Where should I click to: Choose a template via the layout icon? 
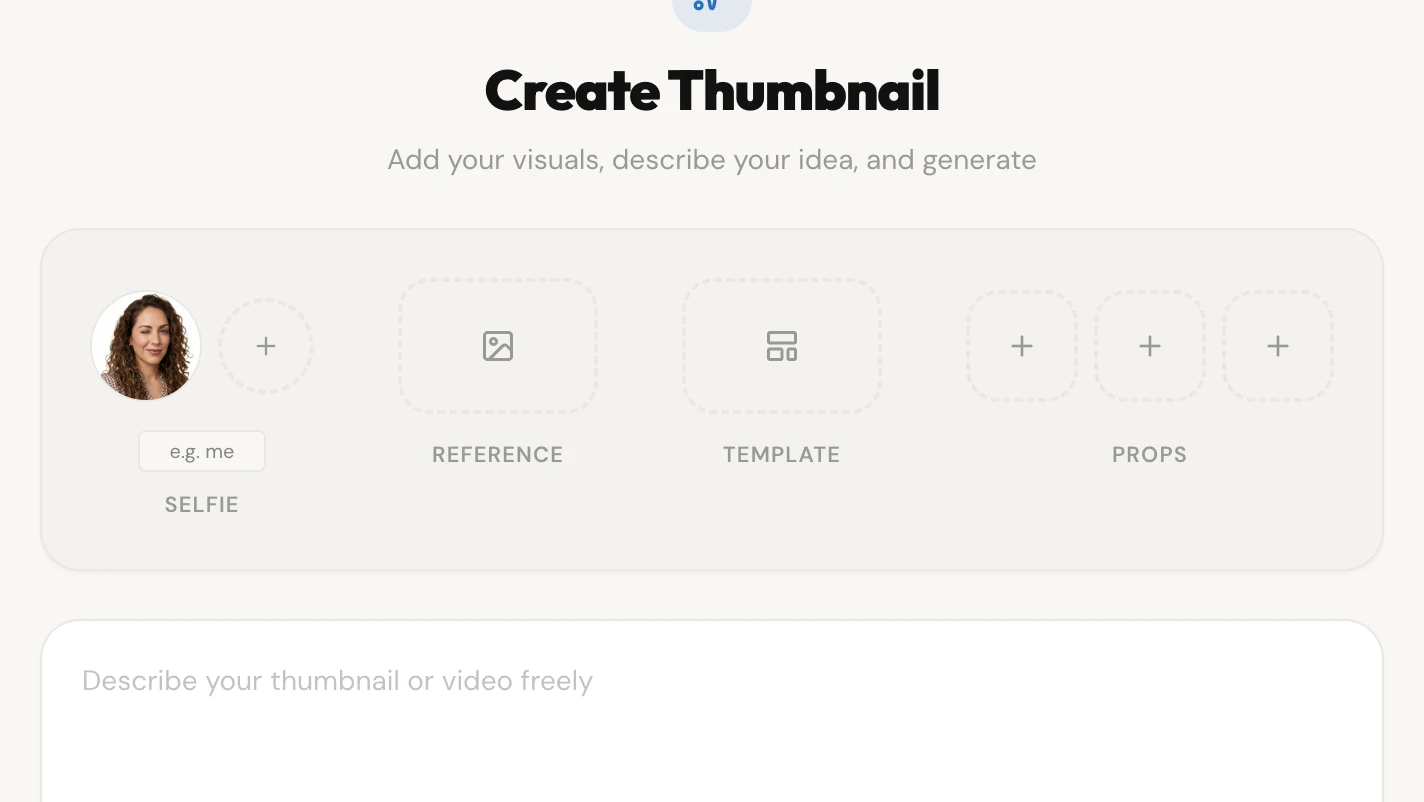point(782,346)
